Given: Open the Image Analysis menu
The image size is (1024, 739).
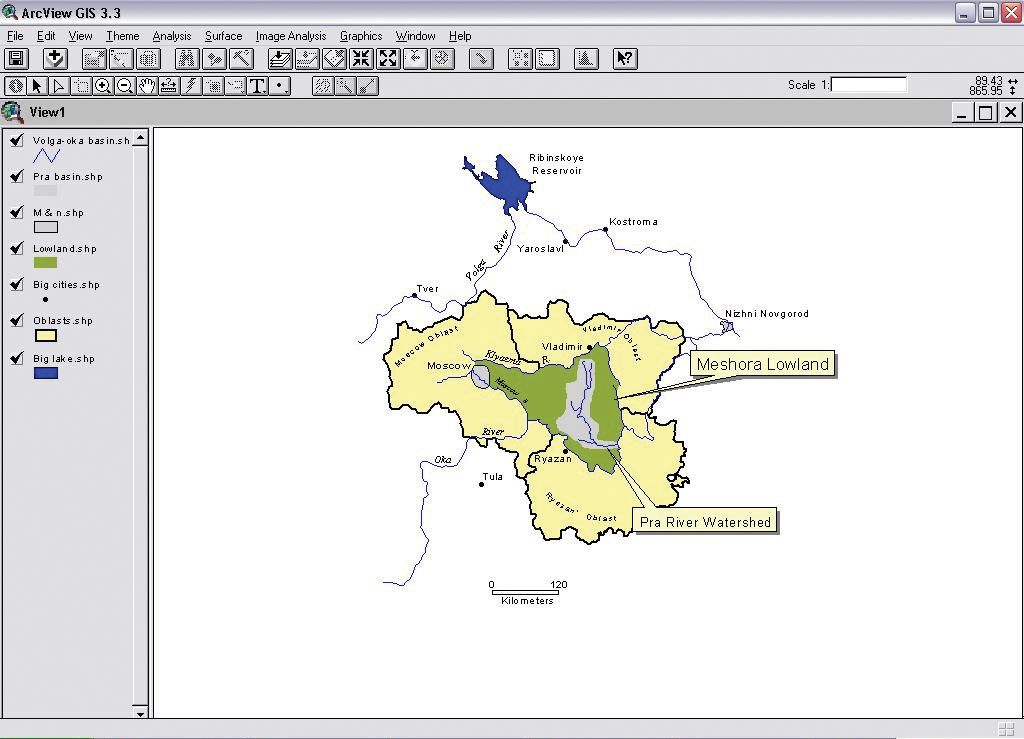Looking at the screenshot, I should (291, 36).
